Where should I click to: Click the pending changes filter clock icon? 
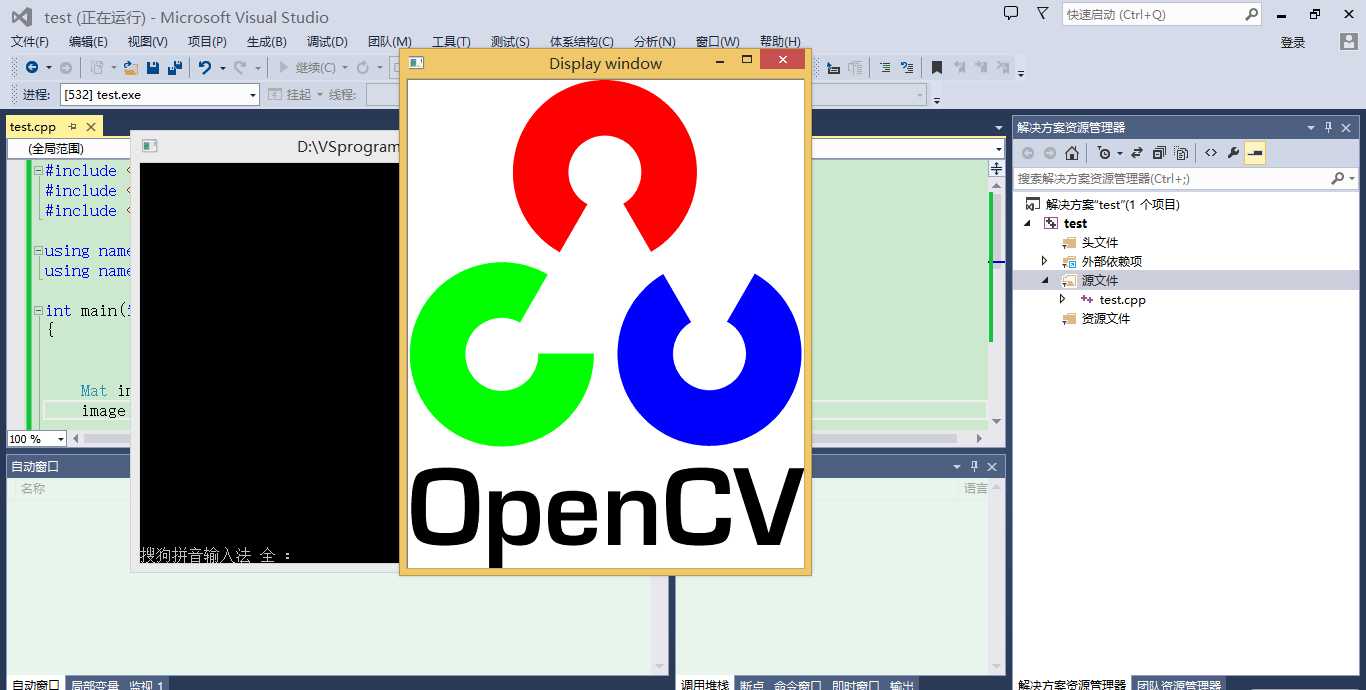tap(1103, 153)
